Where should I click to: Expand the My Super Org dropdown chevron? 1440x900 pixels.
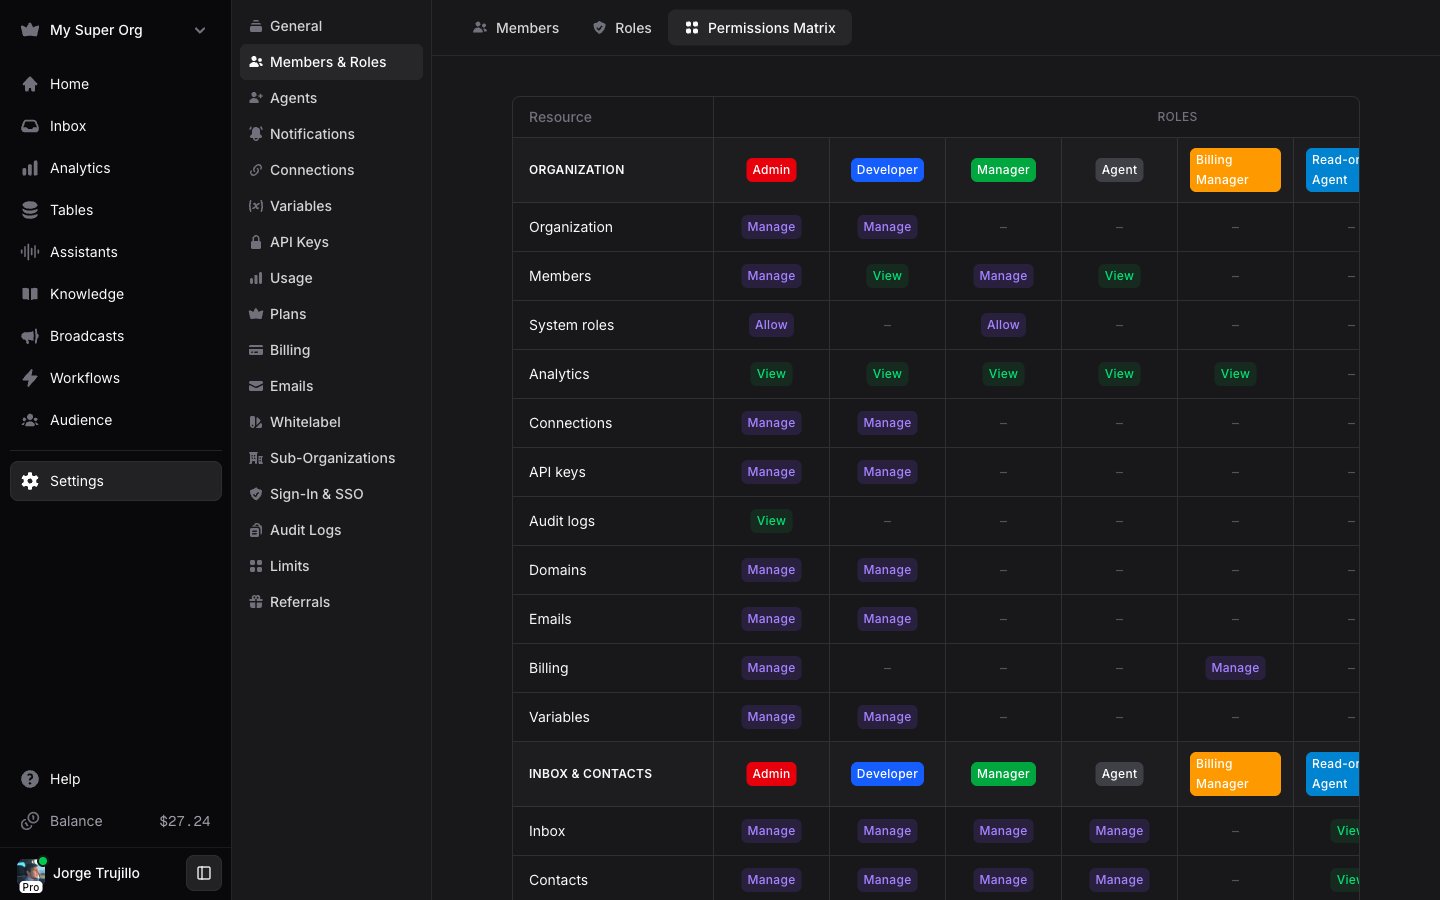click(x=200, y=30)
